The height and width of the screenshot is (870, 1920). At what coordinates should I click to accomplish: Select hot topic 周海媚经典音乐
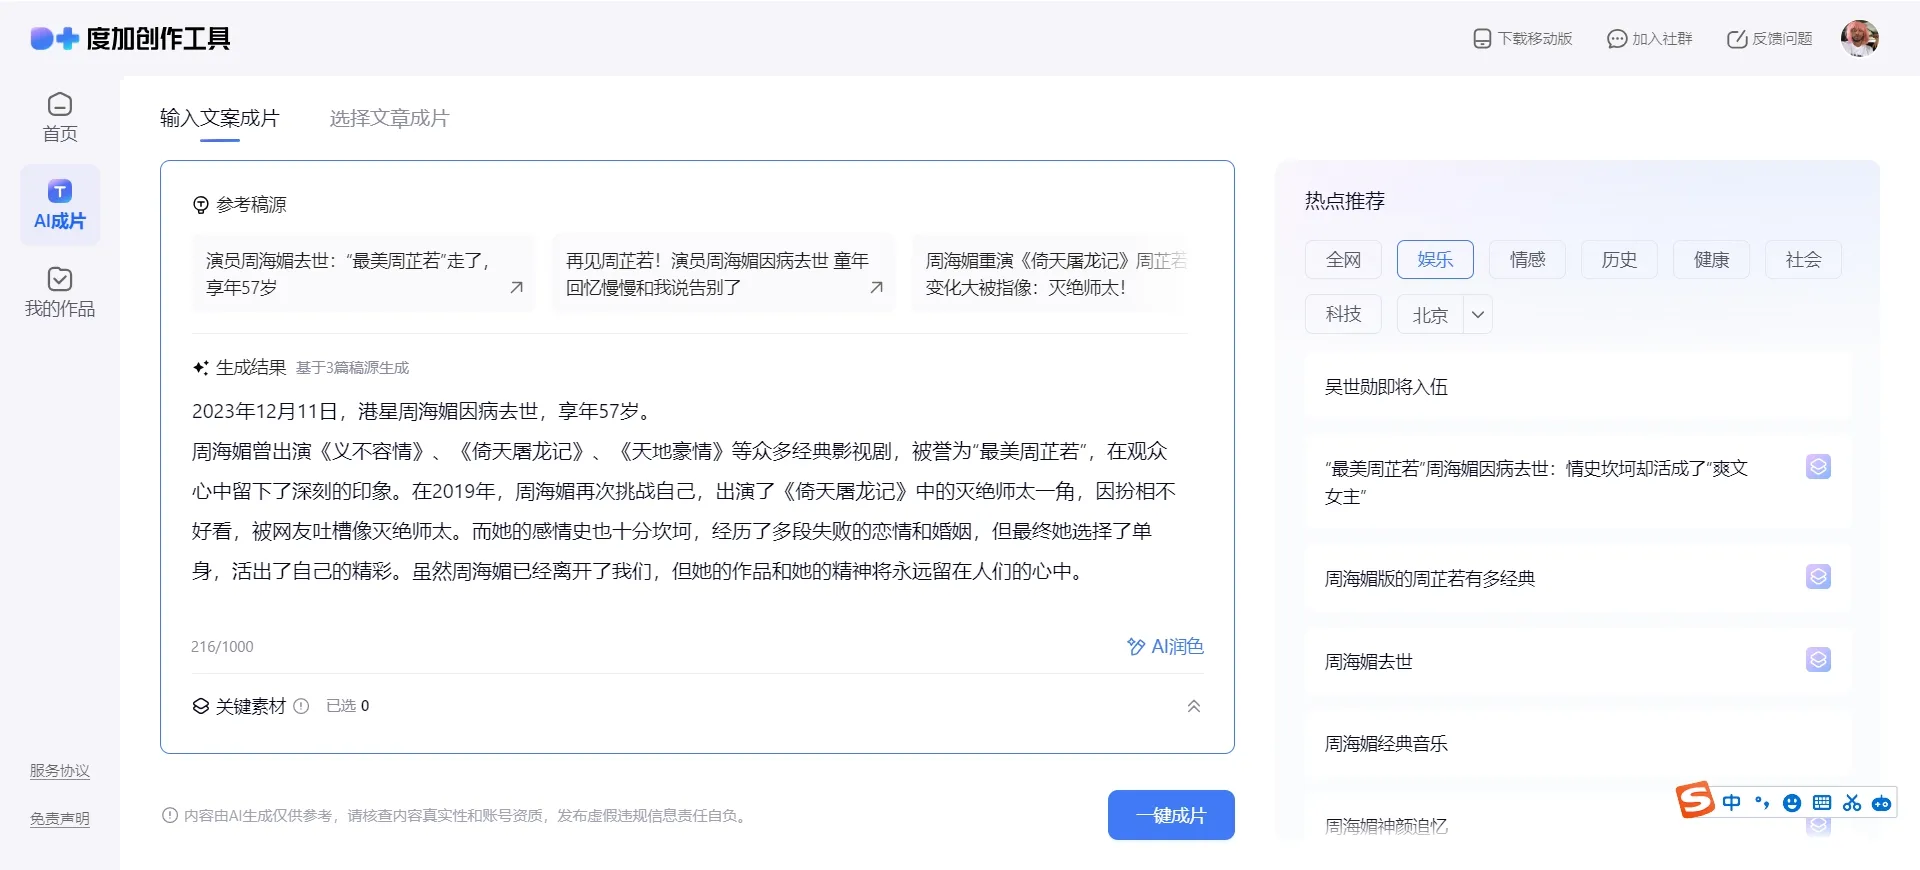click(1579, 744)
